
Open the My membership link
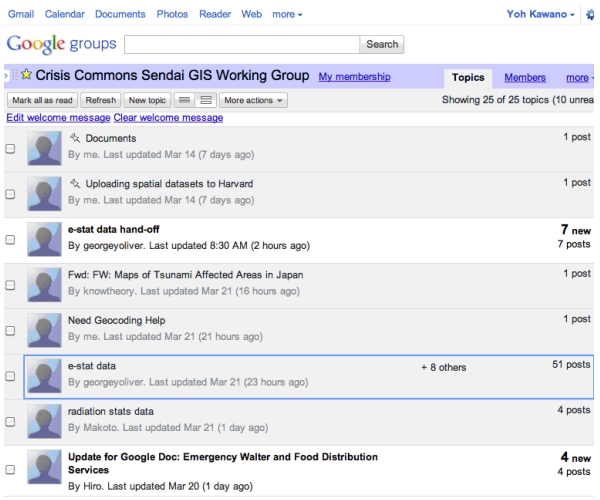coord(353,78)
